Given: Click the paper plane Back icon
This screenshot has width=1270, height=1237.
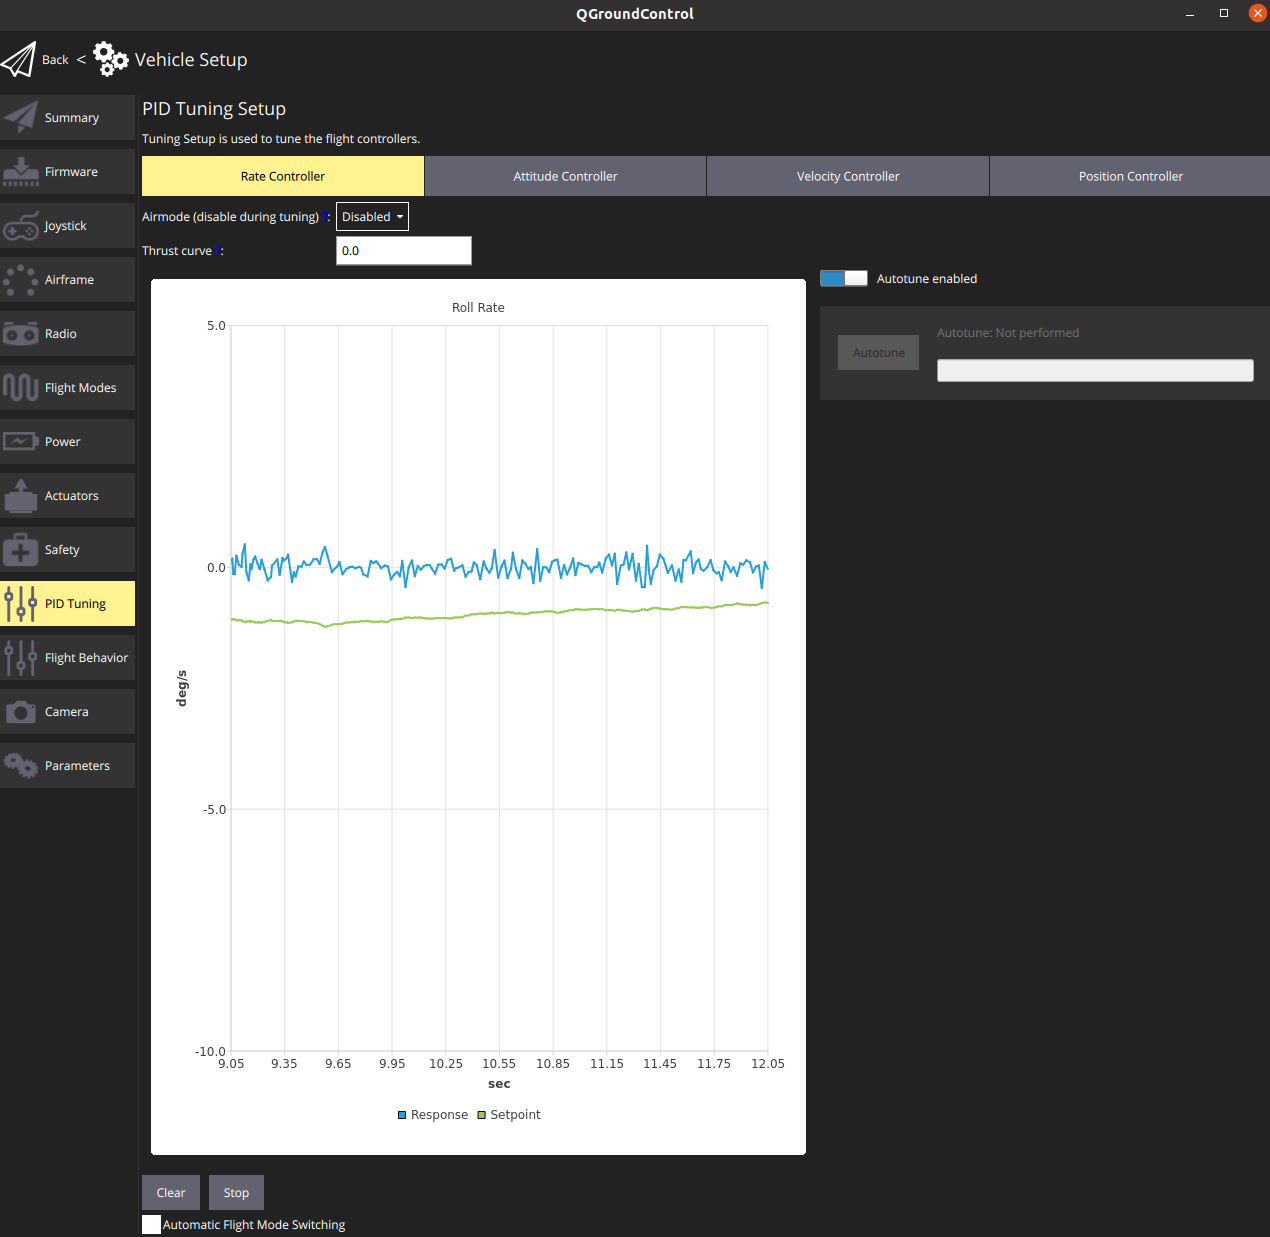Looking at the screenshot, I should [x=18, y=60].
